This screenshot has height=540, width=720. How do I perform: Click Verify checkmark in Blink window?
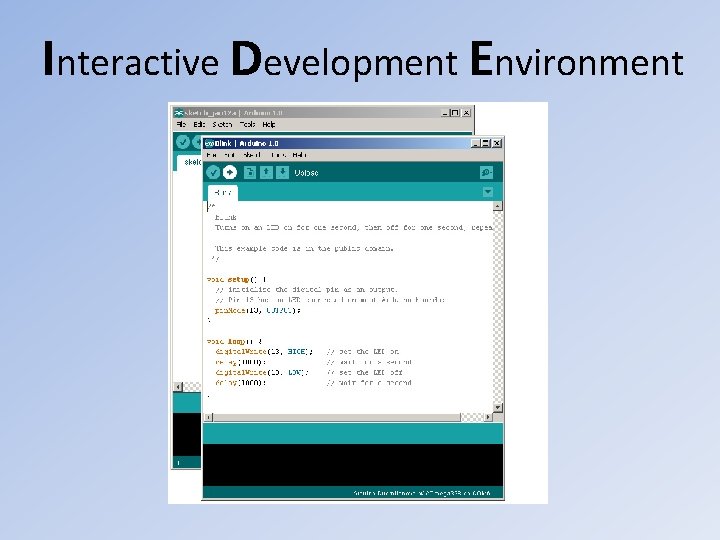click(x=213, y=172)
